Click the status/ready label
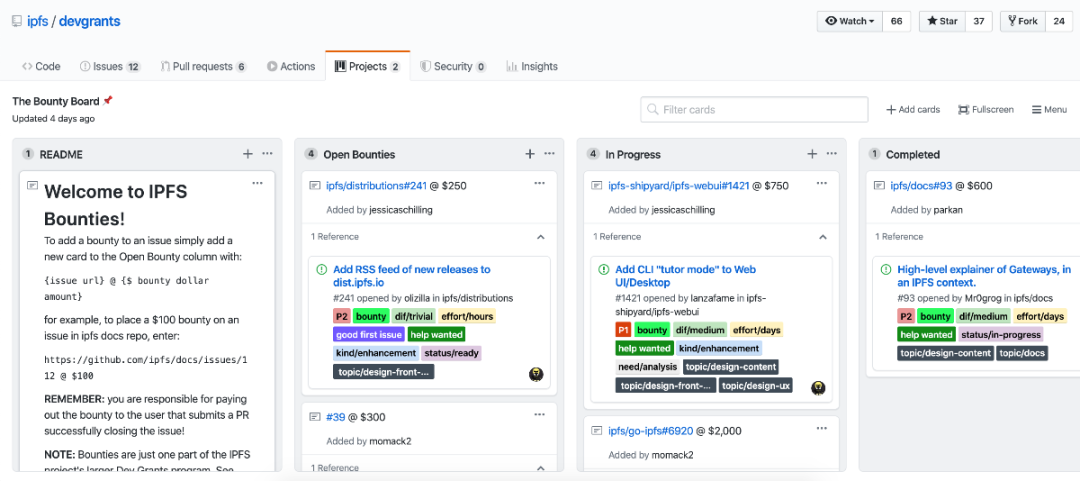Image resolution: width=1080 pixels, height=481 pixels. [451, 353]
